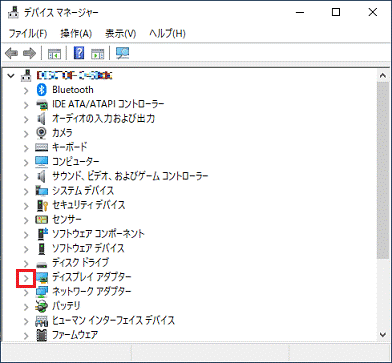This screenshot has height=363, width=392.
Task: Click the scrollbar up arrow
Action: pyautogui.click(x=383, y=76)
